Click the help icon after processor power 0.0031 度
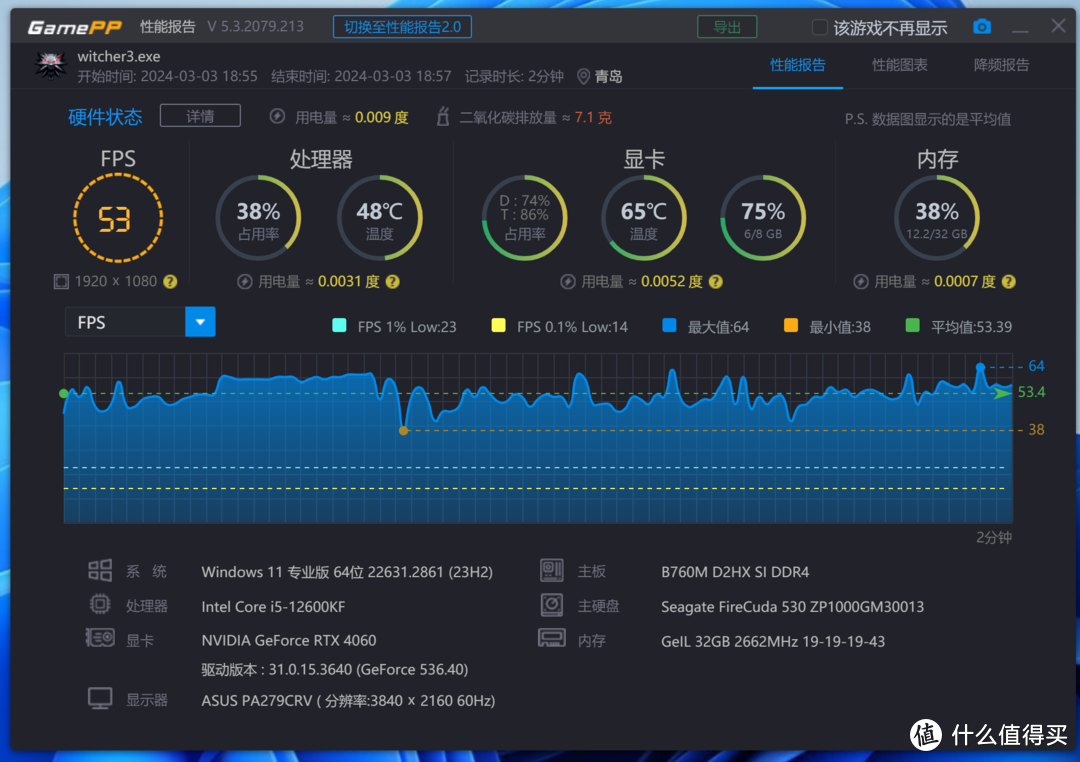This screenshot has width=1080, height=762. [x=393, y=282]
